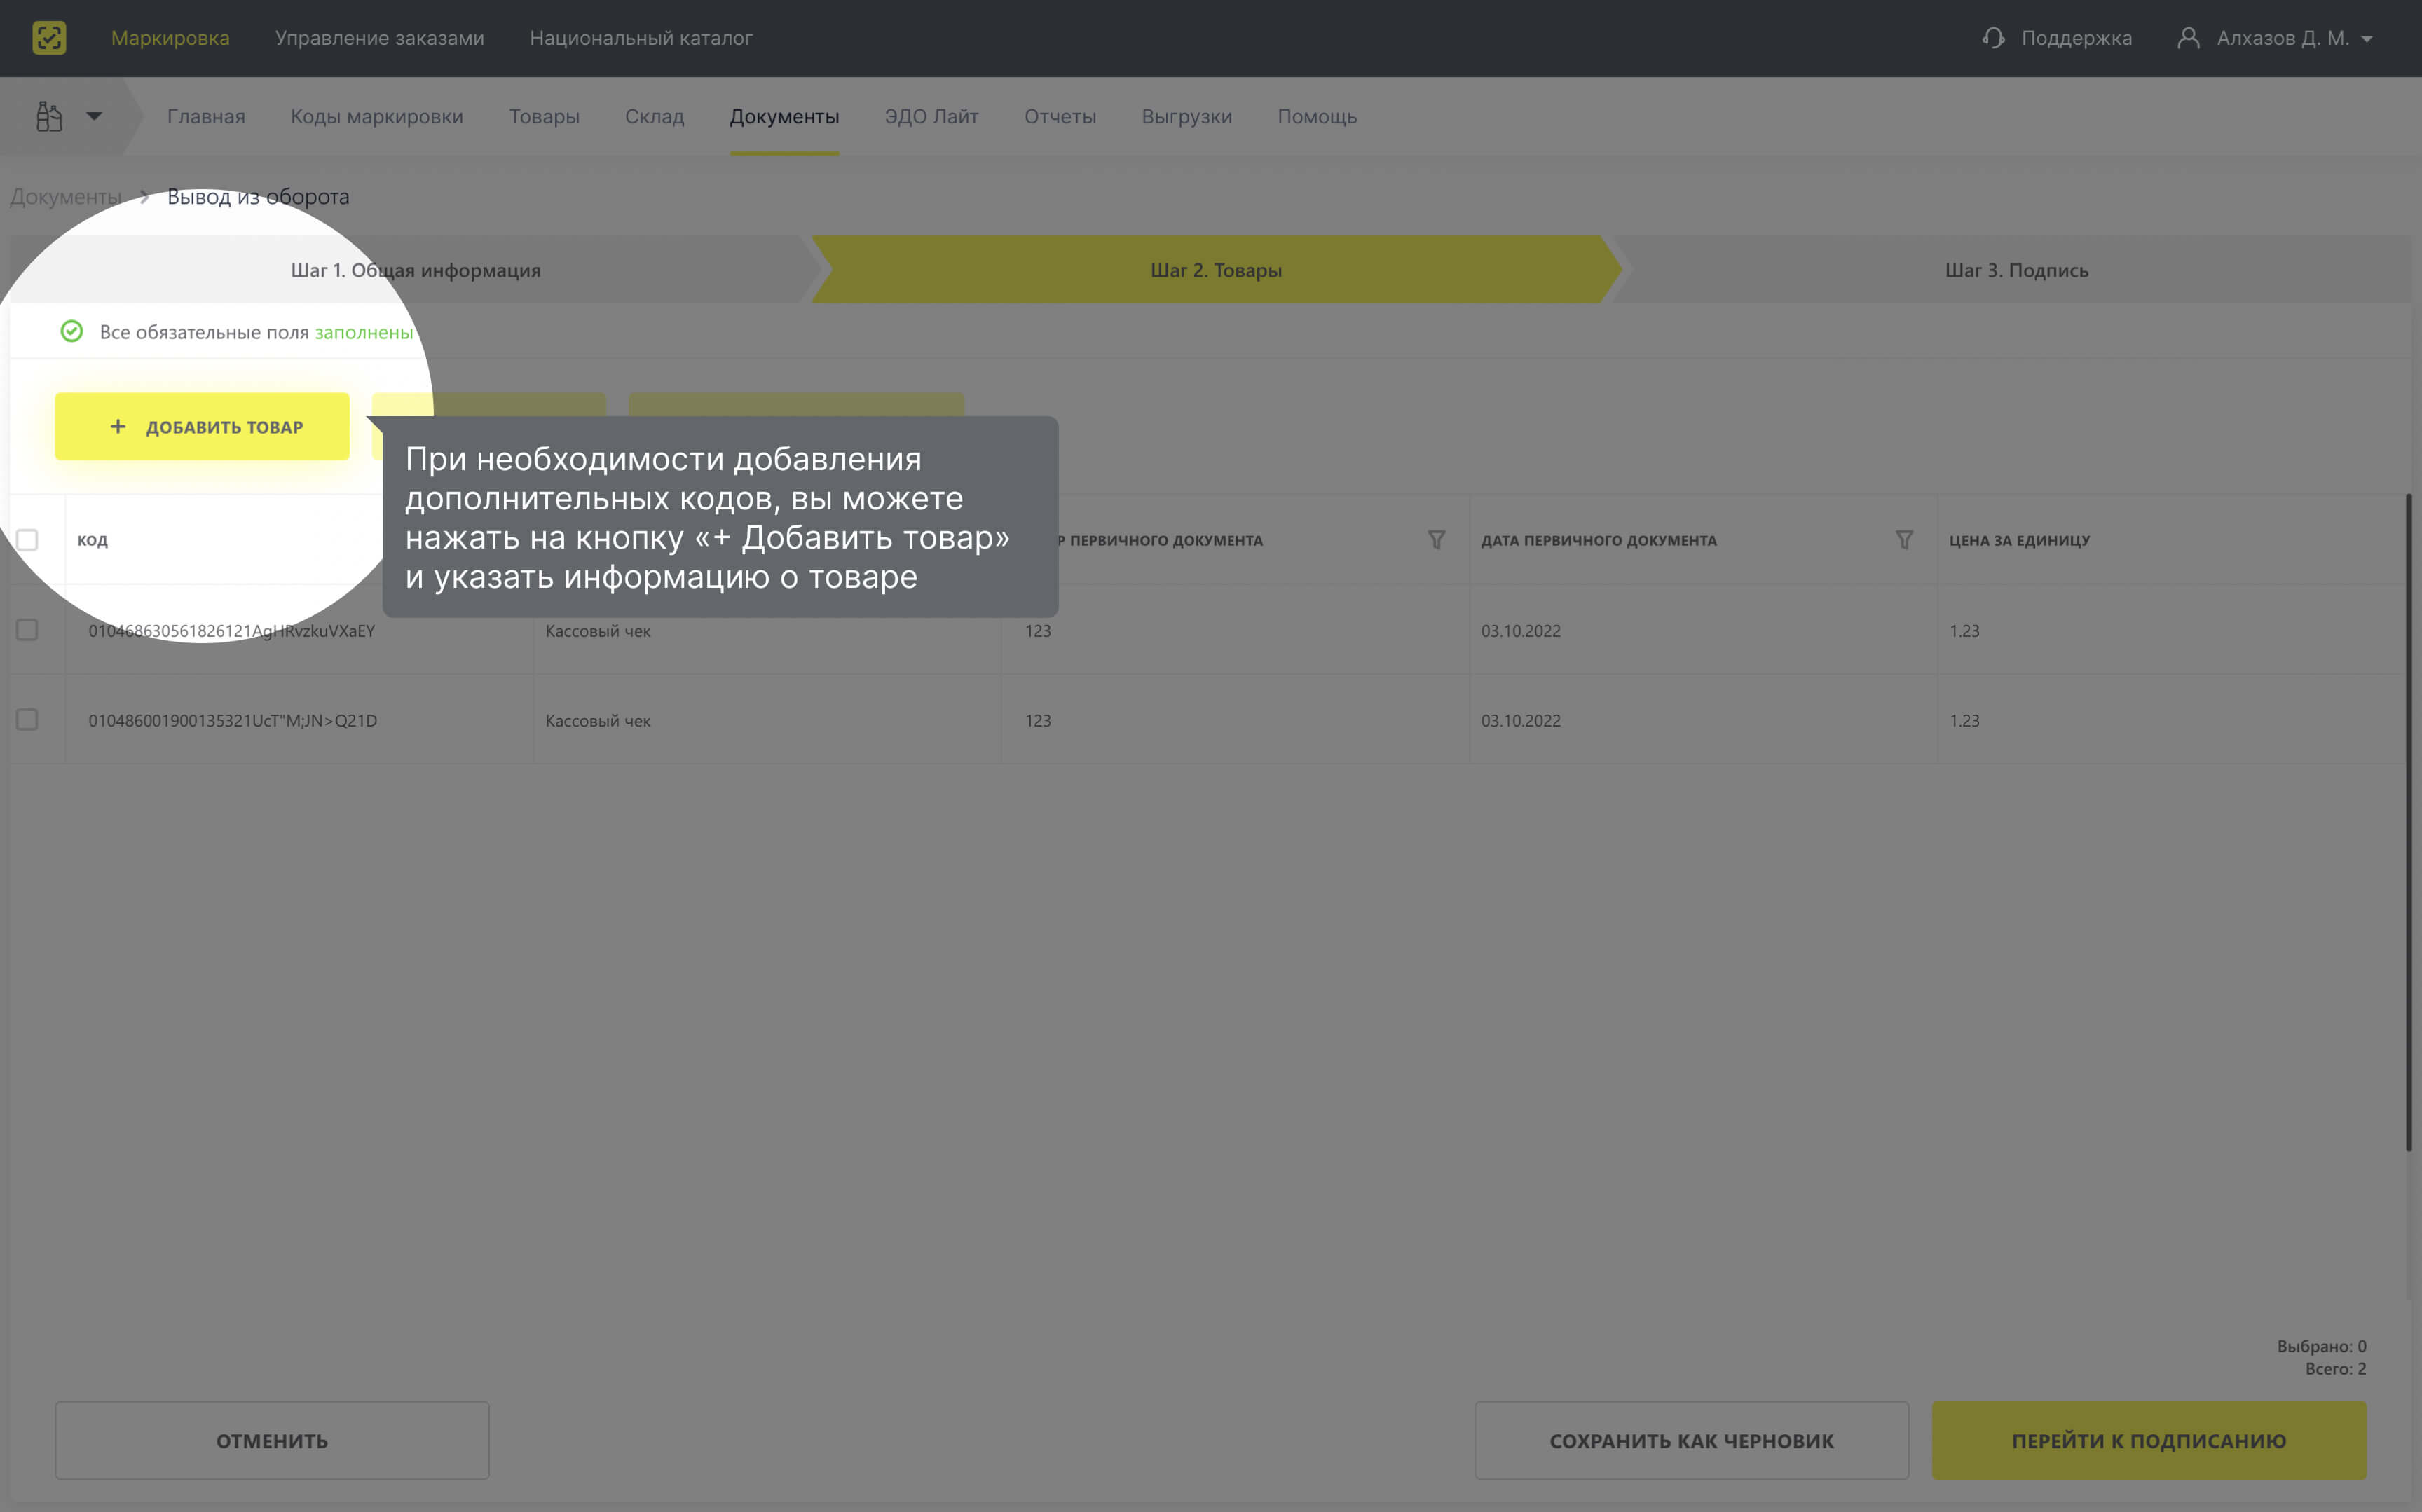
Task: Click the breadcrumb chevron separator
Action: coord(145,197)
